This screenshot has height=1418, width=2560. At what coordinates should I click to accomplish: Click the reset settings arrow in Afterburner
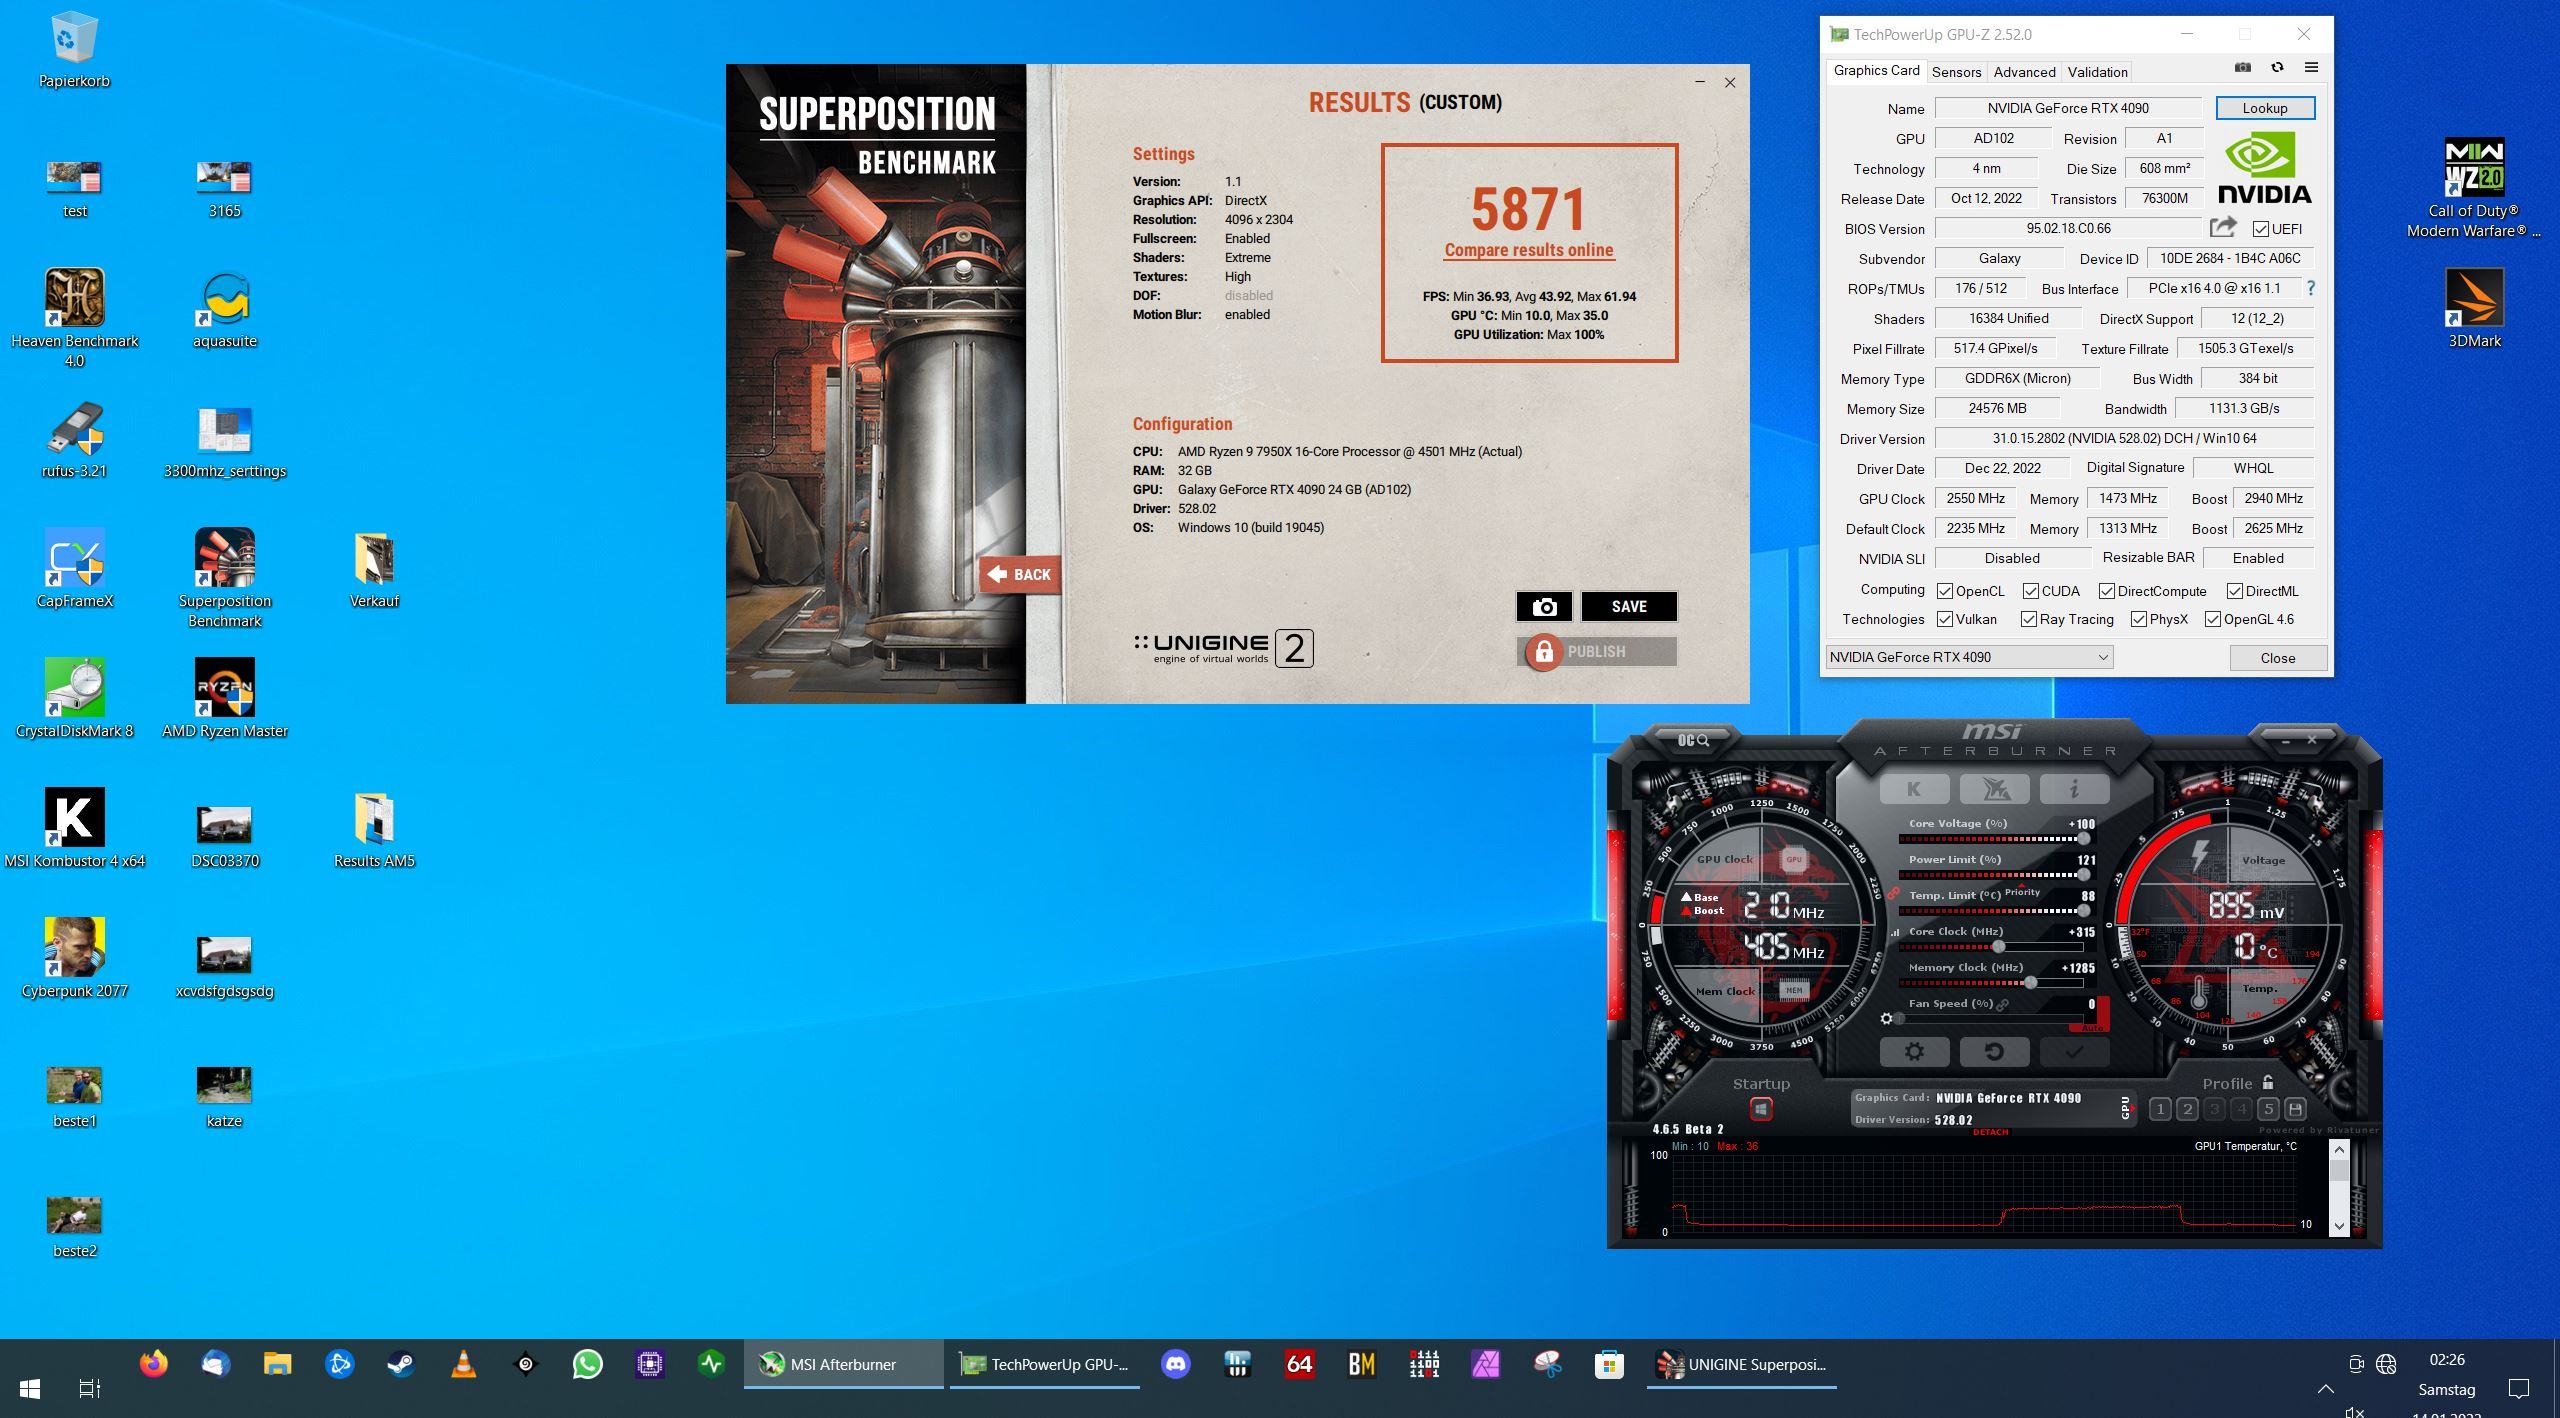[x=1994, y=1052]
